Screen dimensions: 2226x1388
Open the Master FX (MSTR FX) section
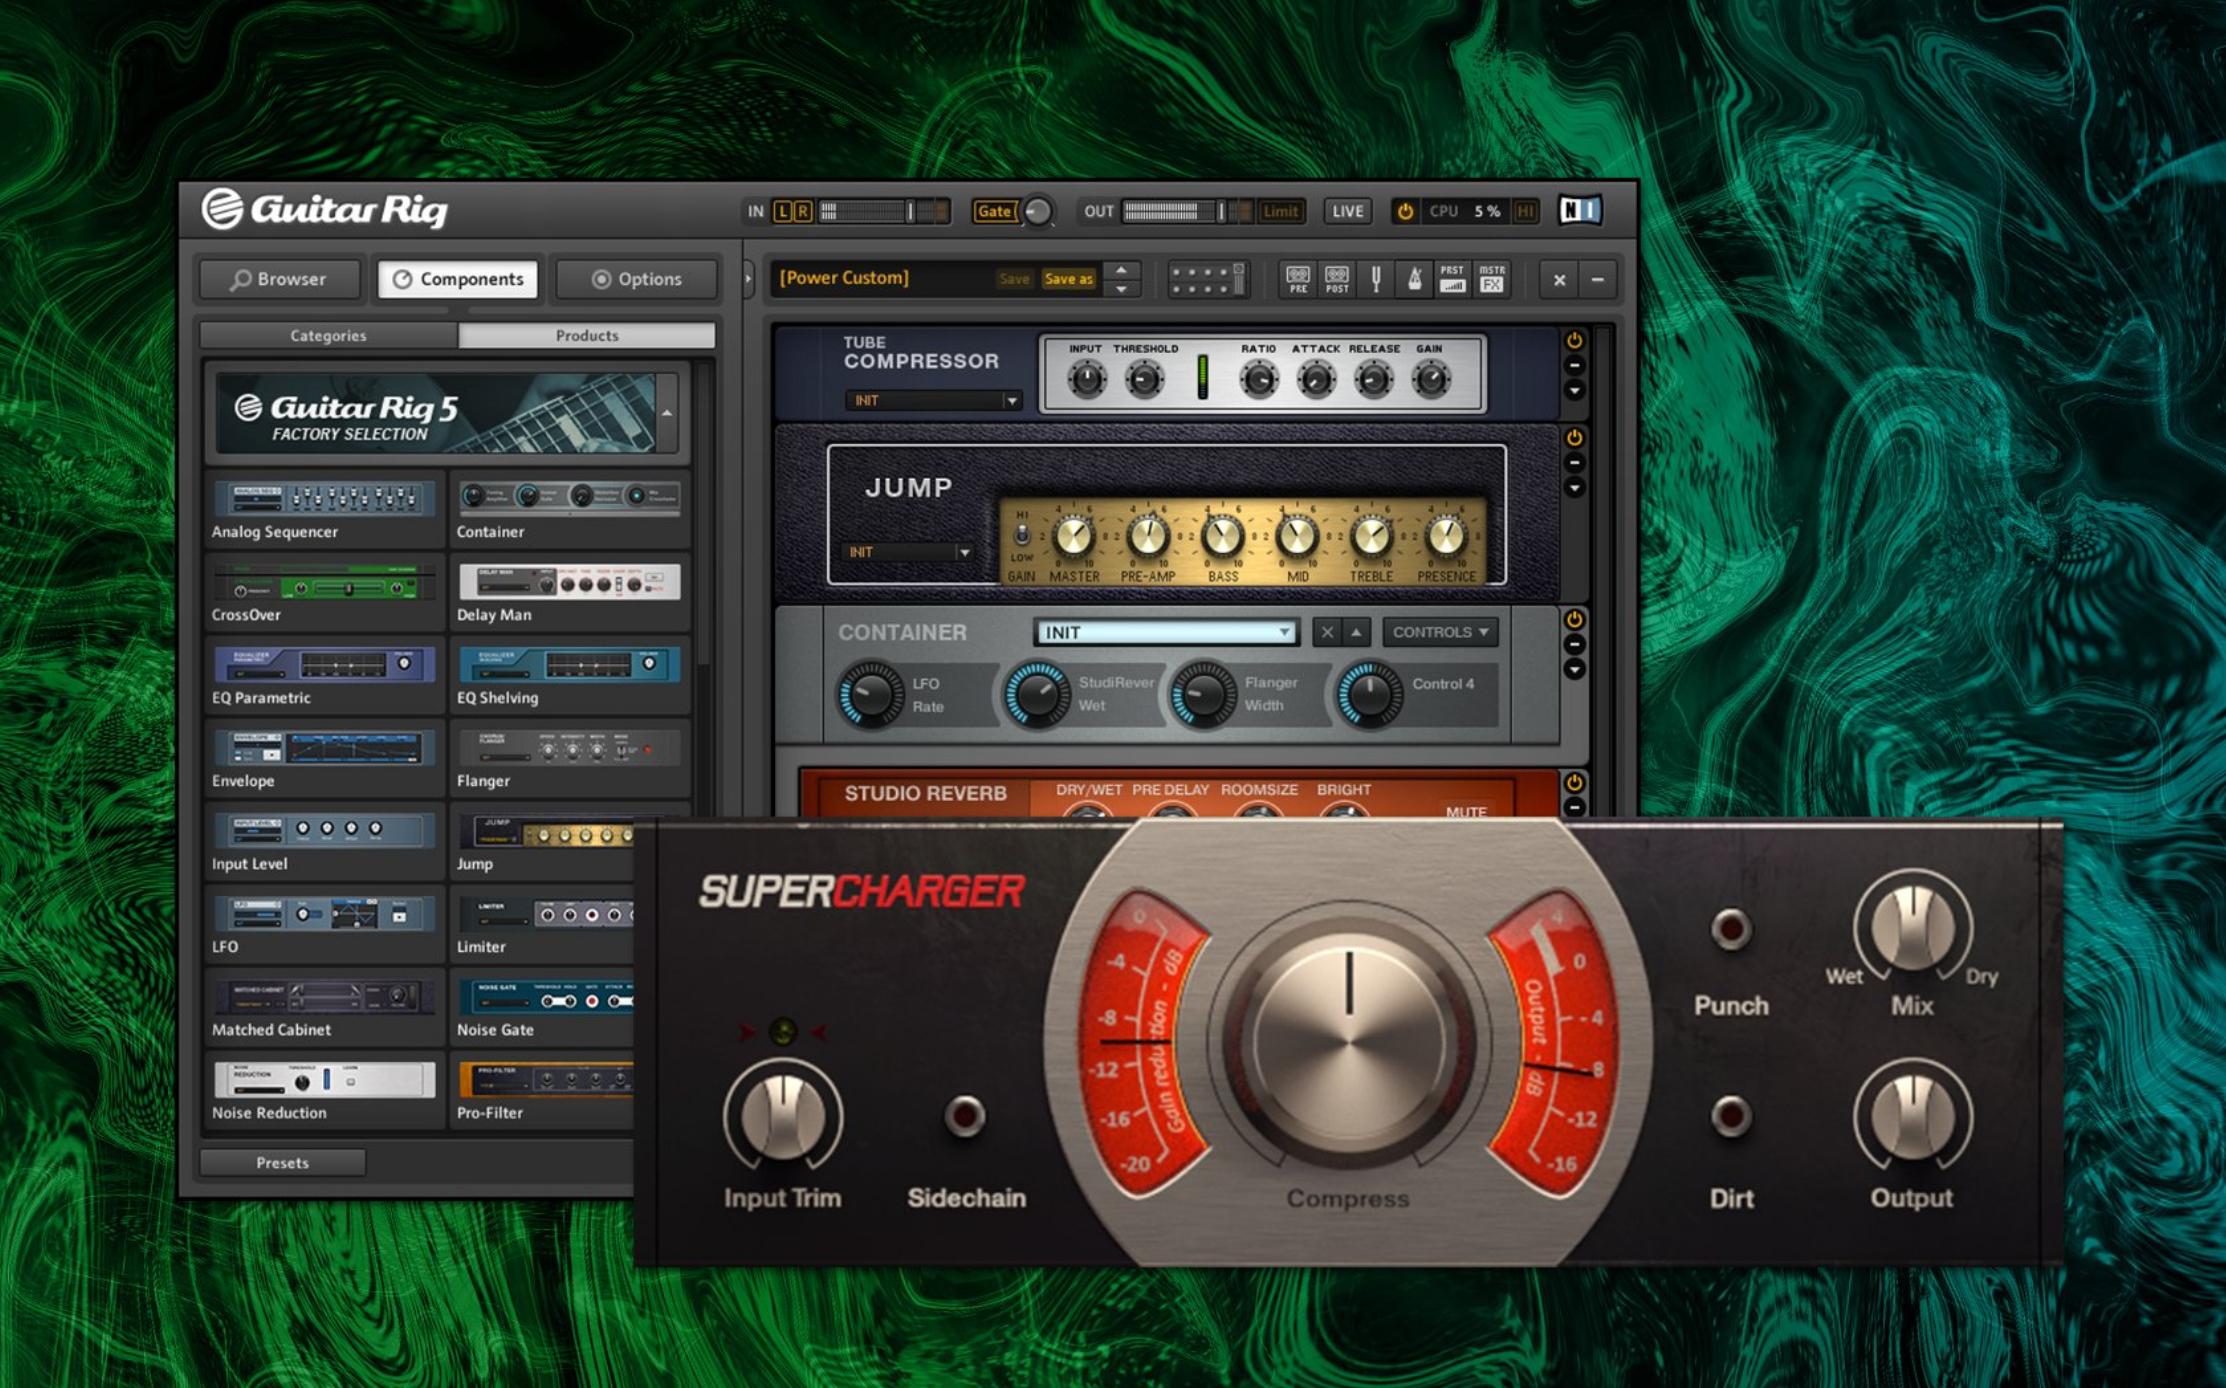pyautogui.click(x=1491, y=279)
